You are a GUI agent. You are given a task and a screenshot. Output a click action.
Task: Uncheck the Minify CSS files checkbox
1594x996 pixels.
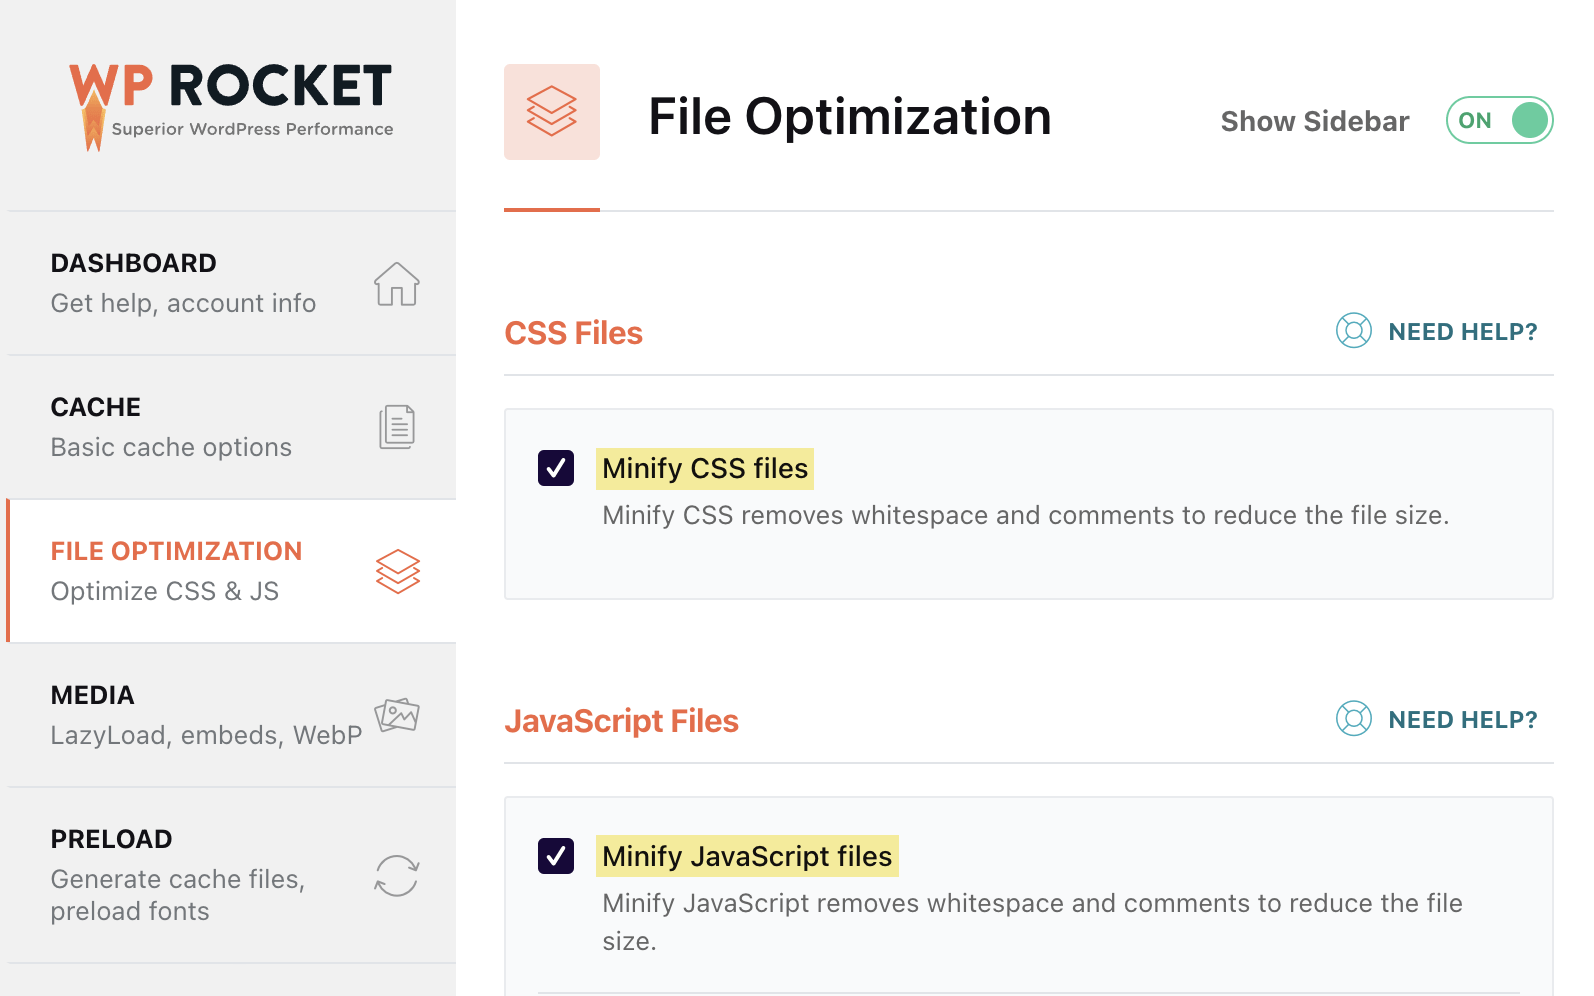[556, 468]
